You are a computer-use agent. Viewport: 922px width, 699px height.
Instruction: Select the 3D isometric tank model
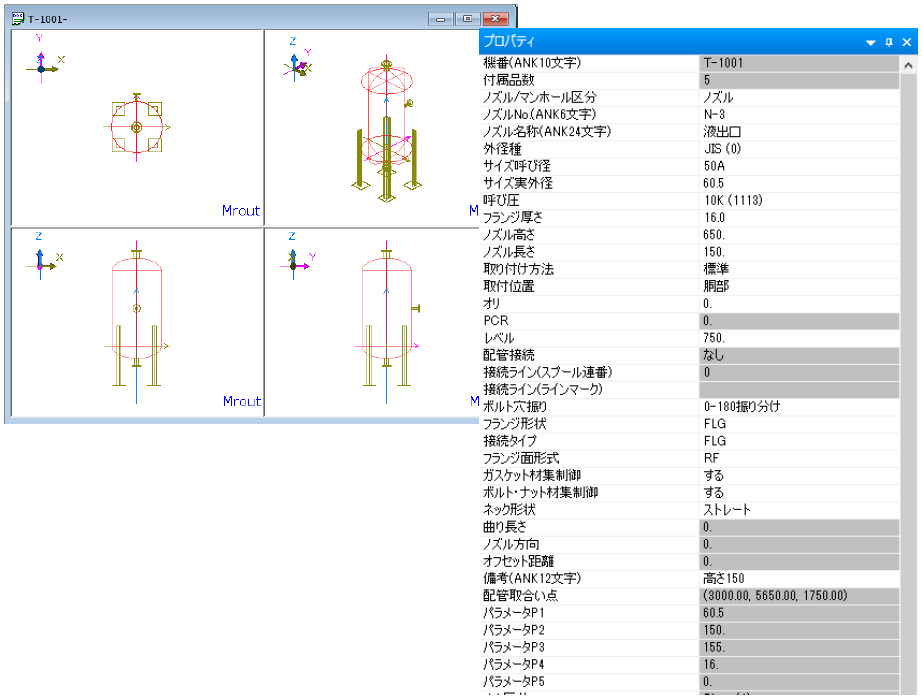tap(386, 129)
